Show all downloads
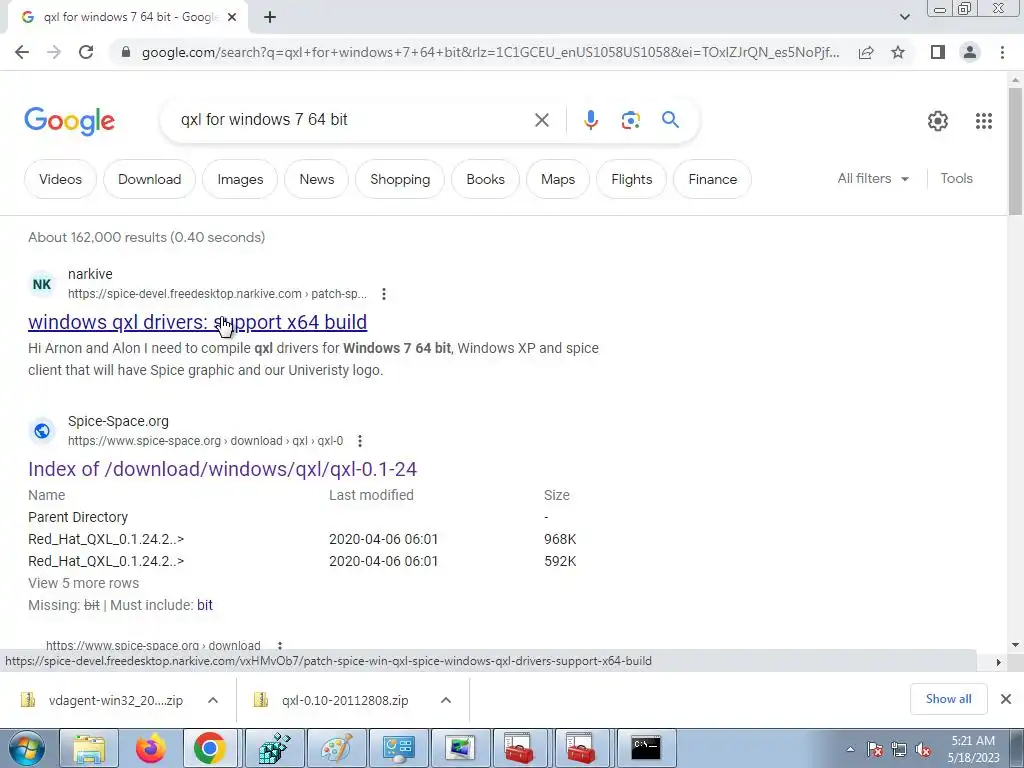1024x768 pixels. point(948,699)
